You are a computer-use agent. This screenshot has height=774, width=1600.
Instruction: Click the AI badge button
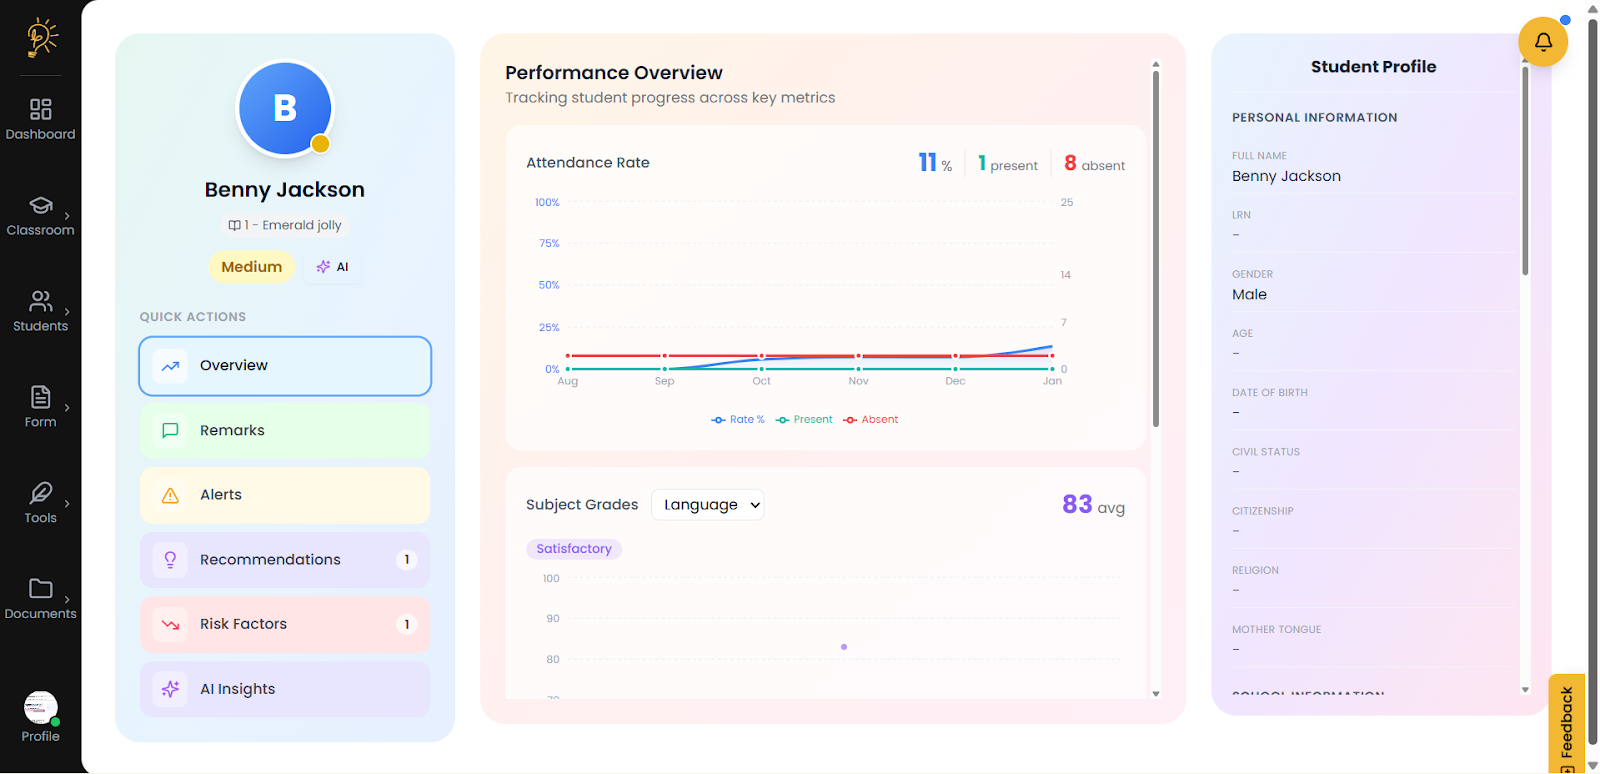coord(333,267)
